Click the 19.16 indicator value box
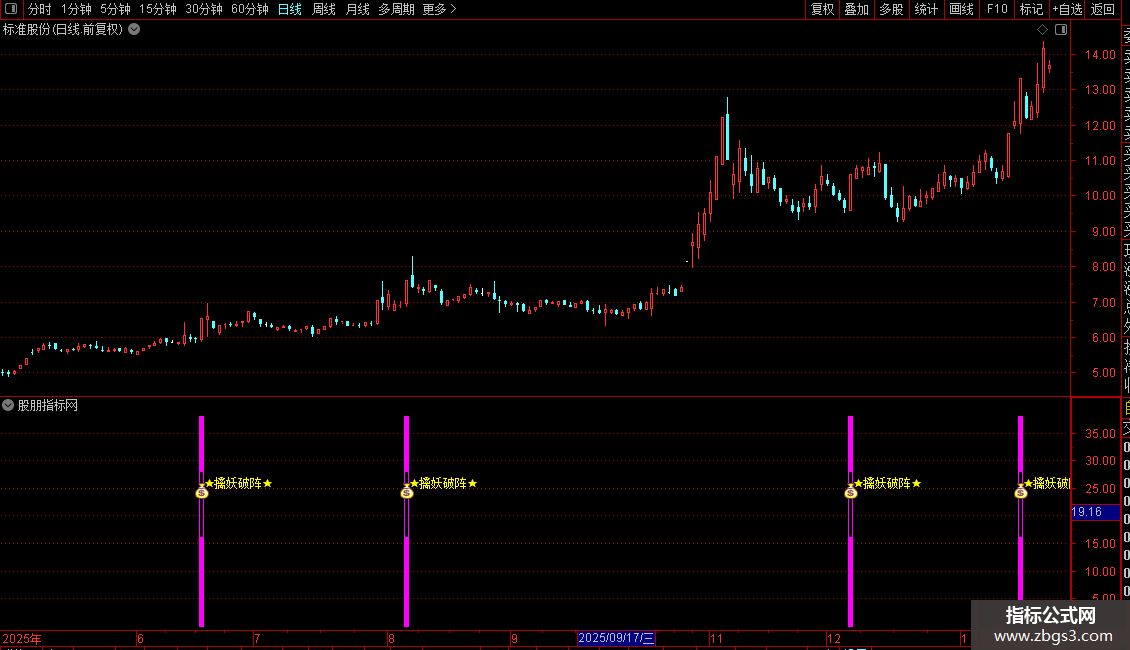Viewport: 1130px width, 650px height. point(1095,512)
